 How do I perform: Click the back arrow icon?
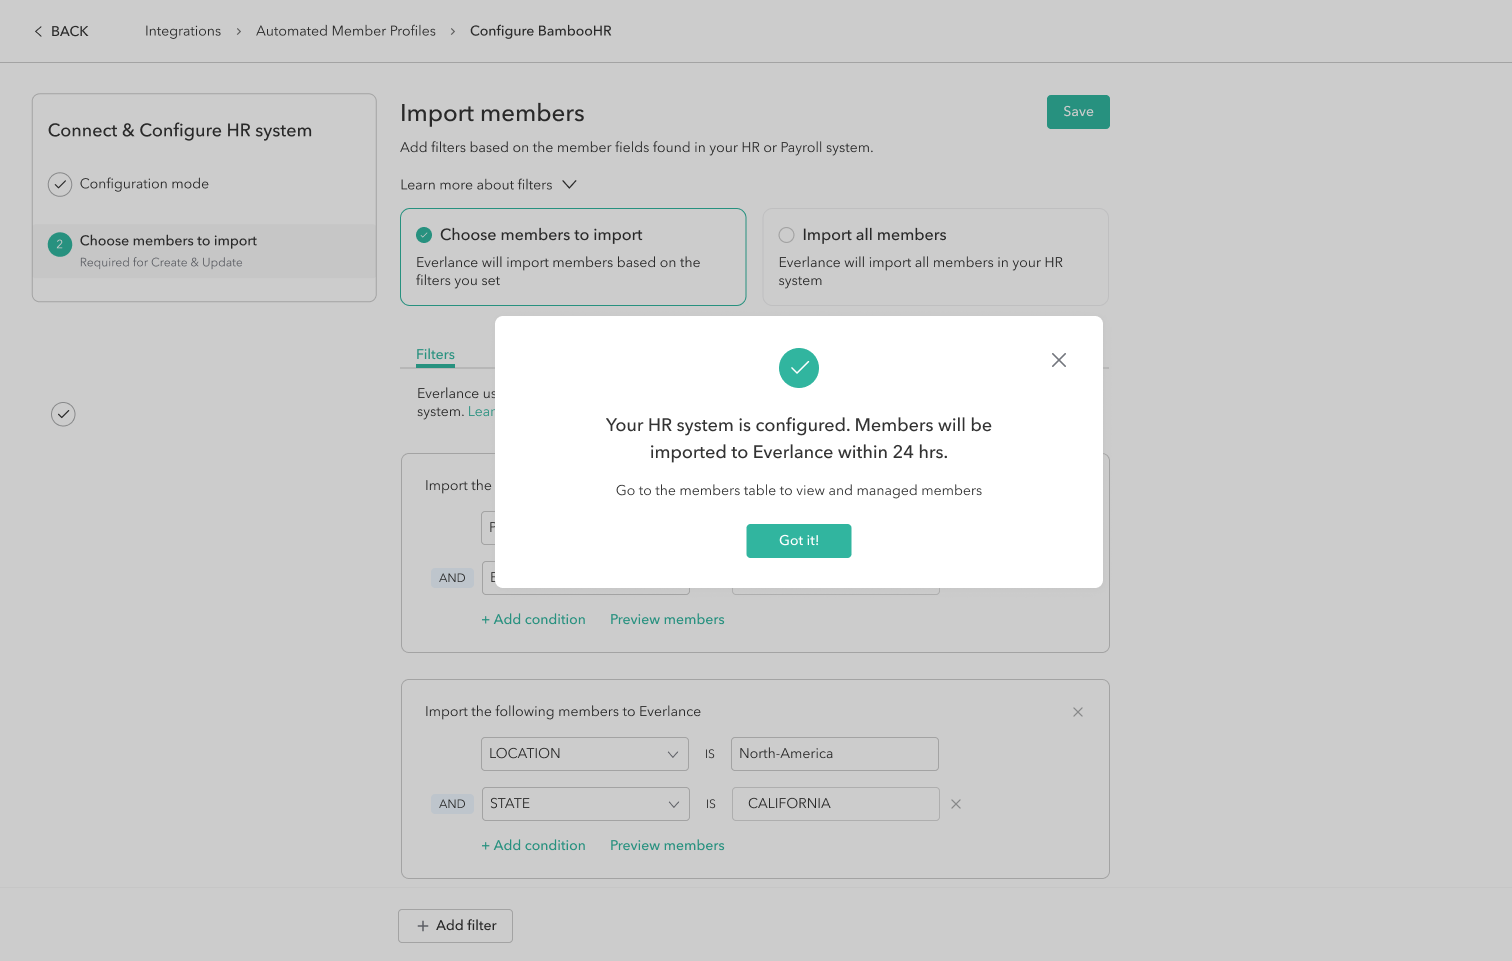[x=38, y=31]
